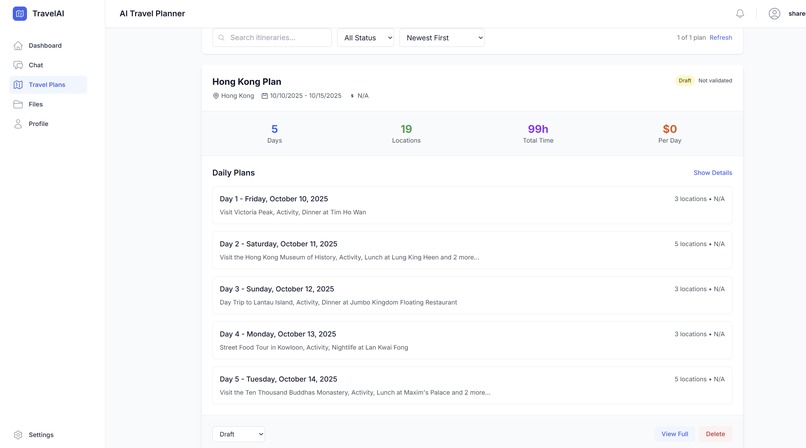Image resolution: width=806 pixels, height=448 pixels.
Task: Open the Chat bubble icon
Action: coord(18,65)
